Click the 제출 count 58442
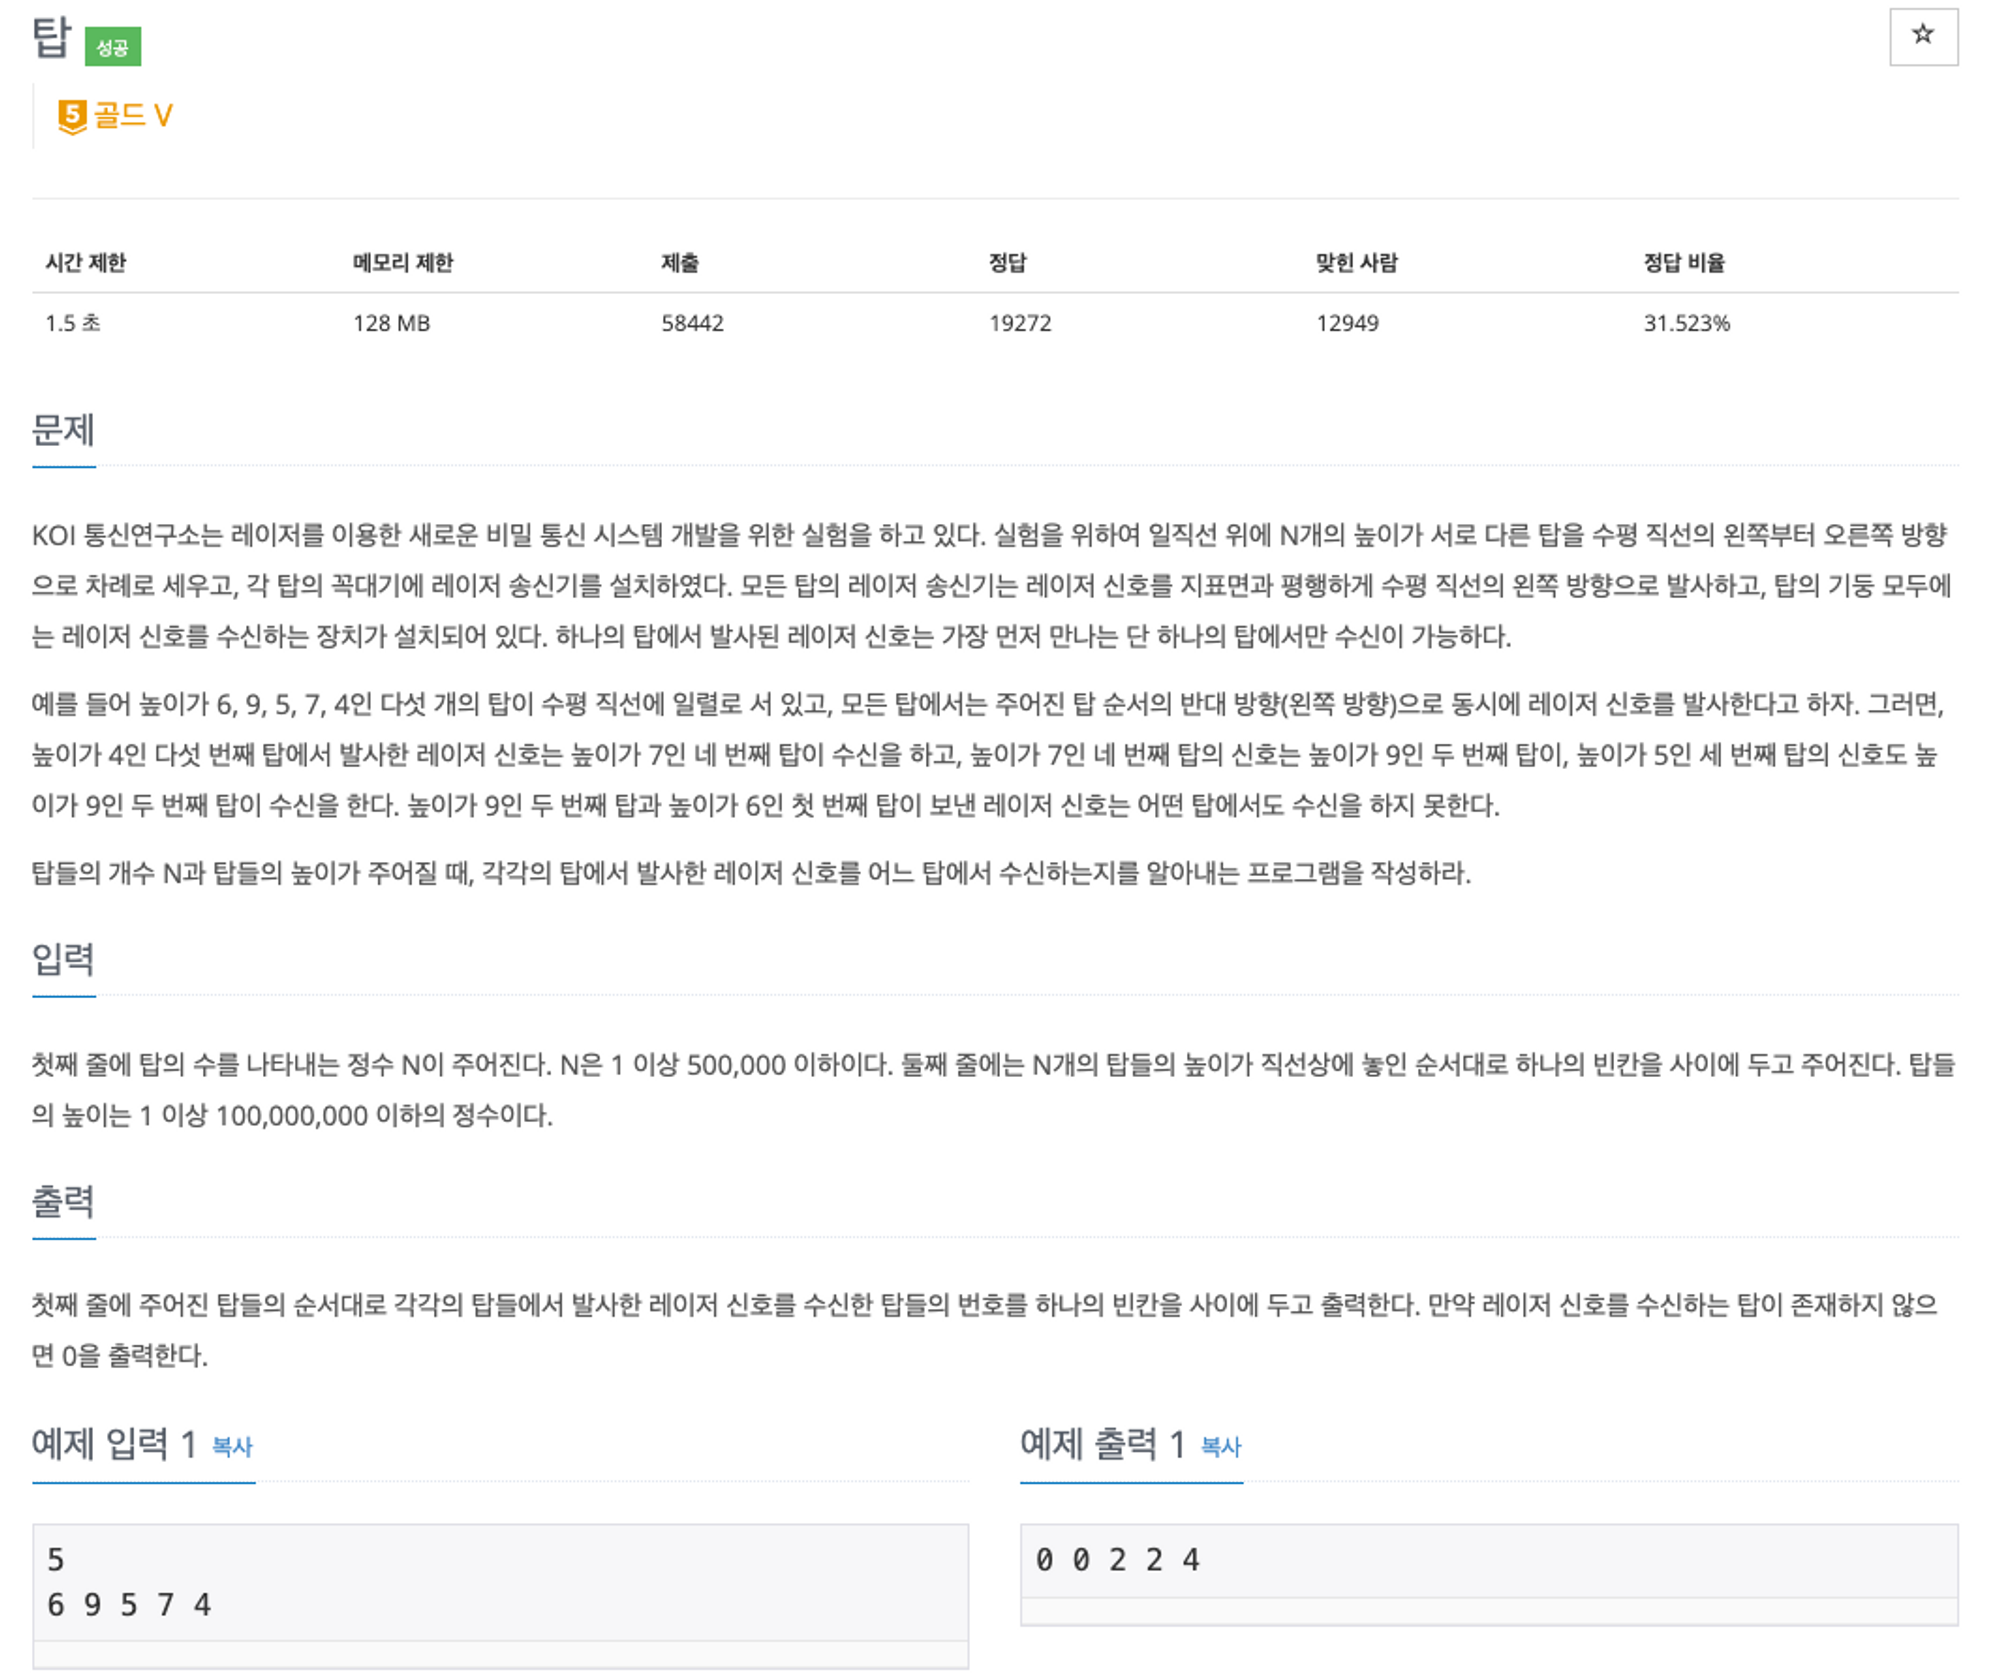 pos(692,323)
